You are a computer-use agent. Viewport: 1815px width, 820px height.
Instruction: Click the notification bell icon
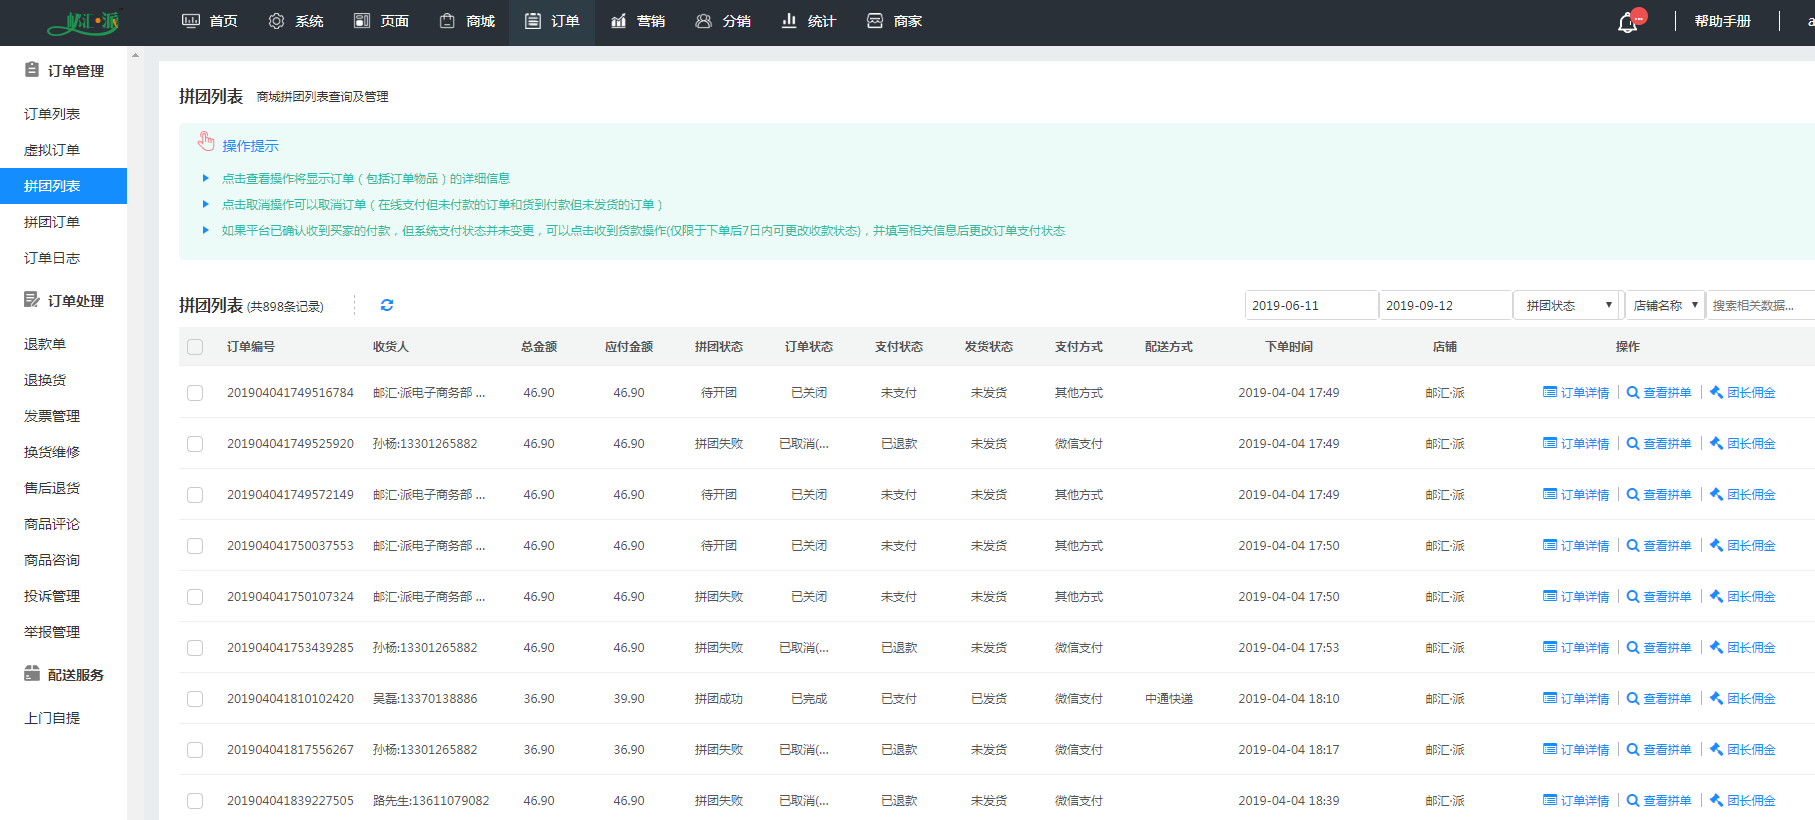coord(1627,22)
